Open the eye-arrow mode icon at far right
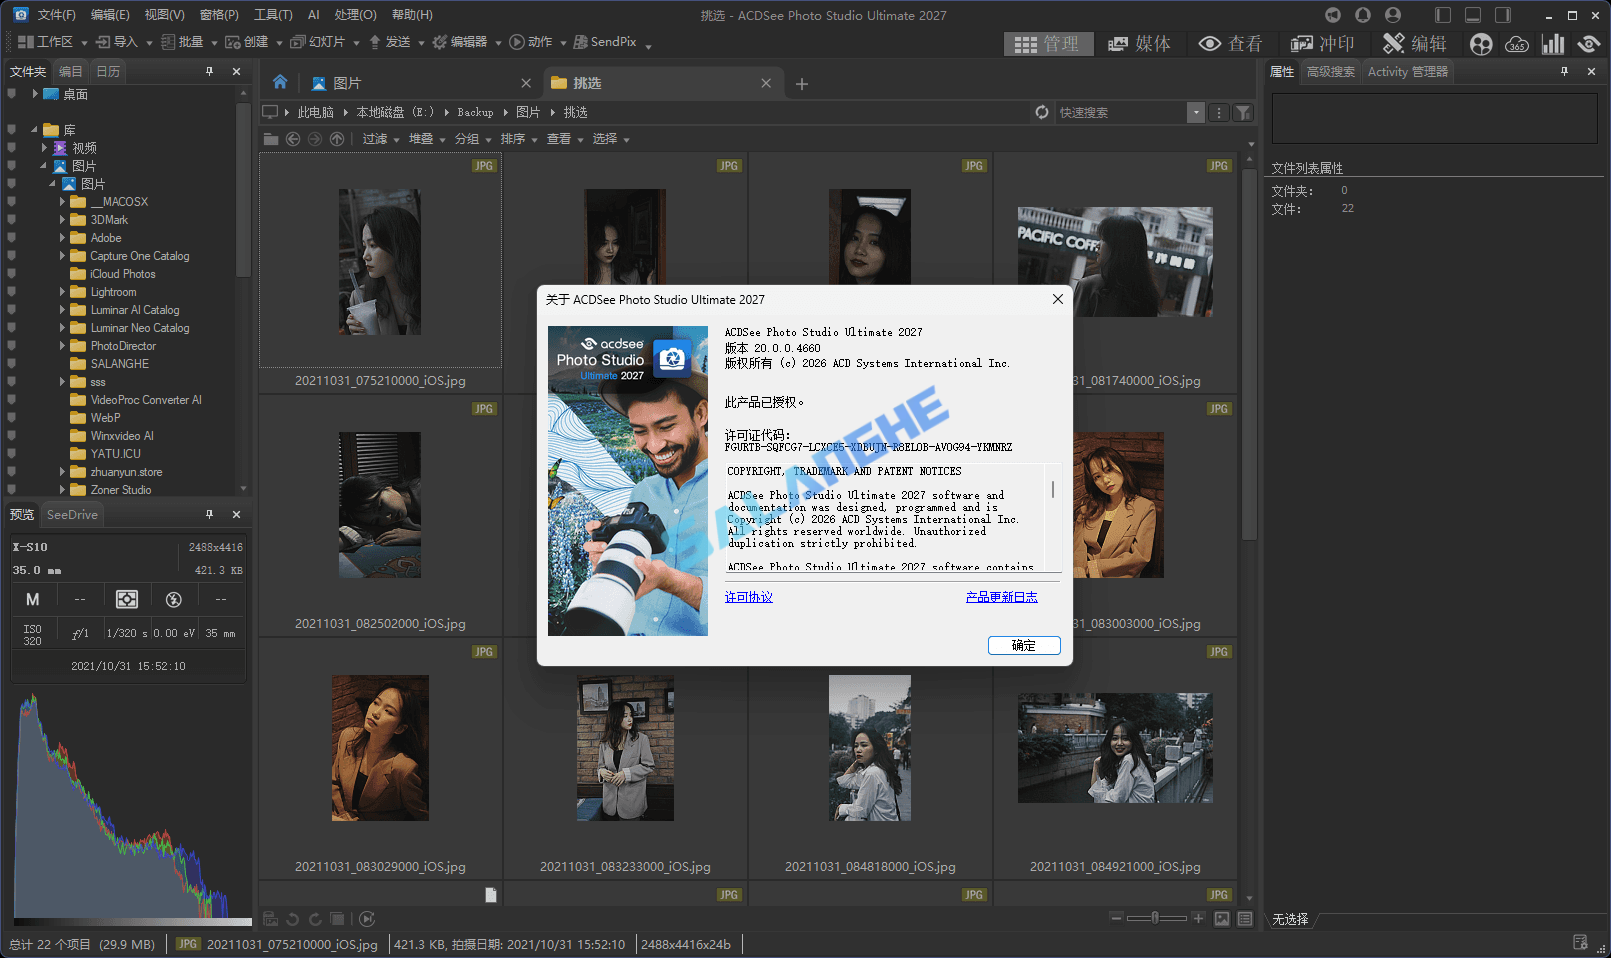Viewport: 1611px width, 958px height. [1589, 44]
